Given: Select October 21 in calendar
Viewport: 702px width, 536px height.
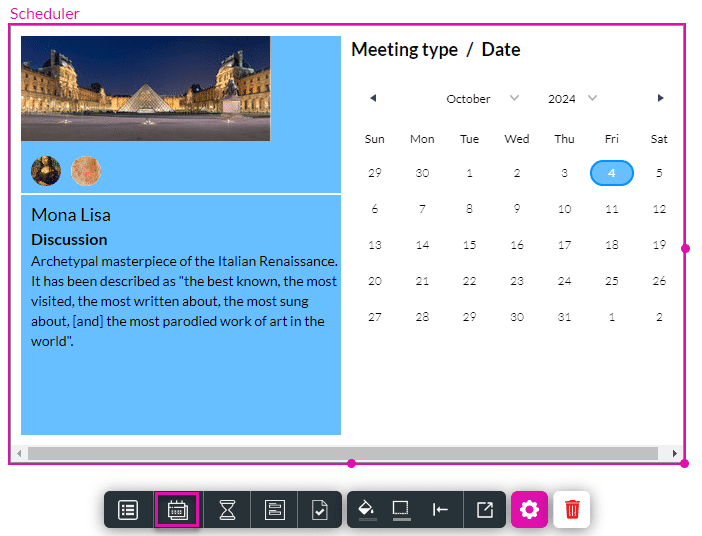Looking at the screenshot, I should click(x=422, y=281).
